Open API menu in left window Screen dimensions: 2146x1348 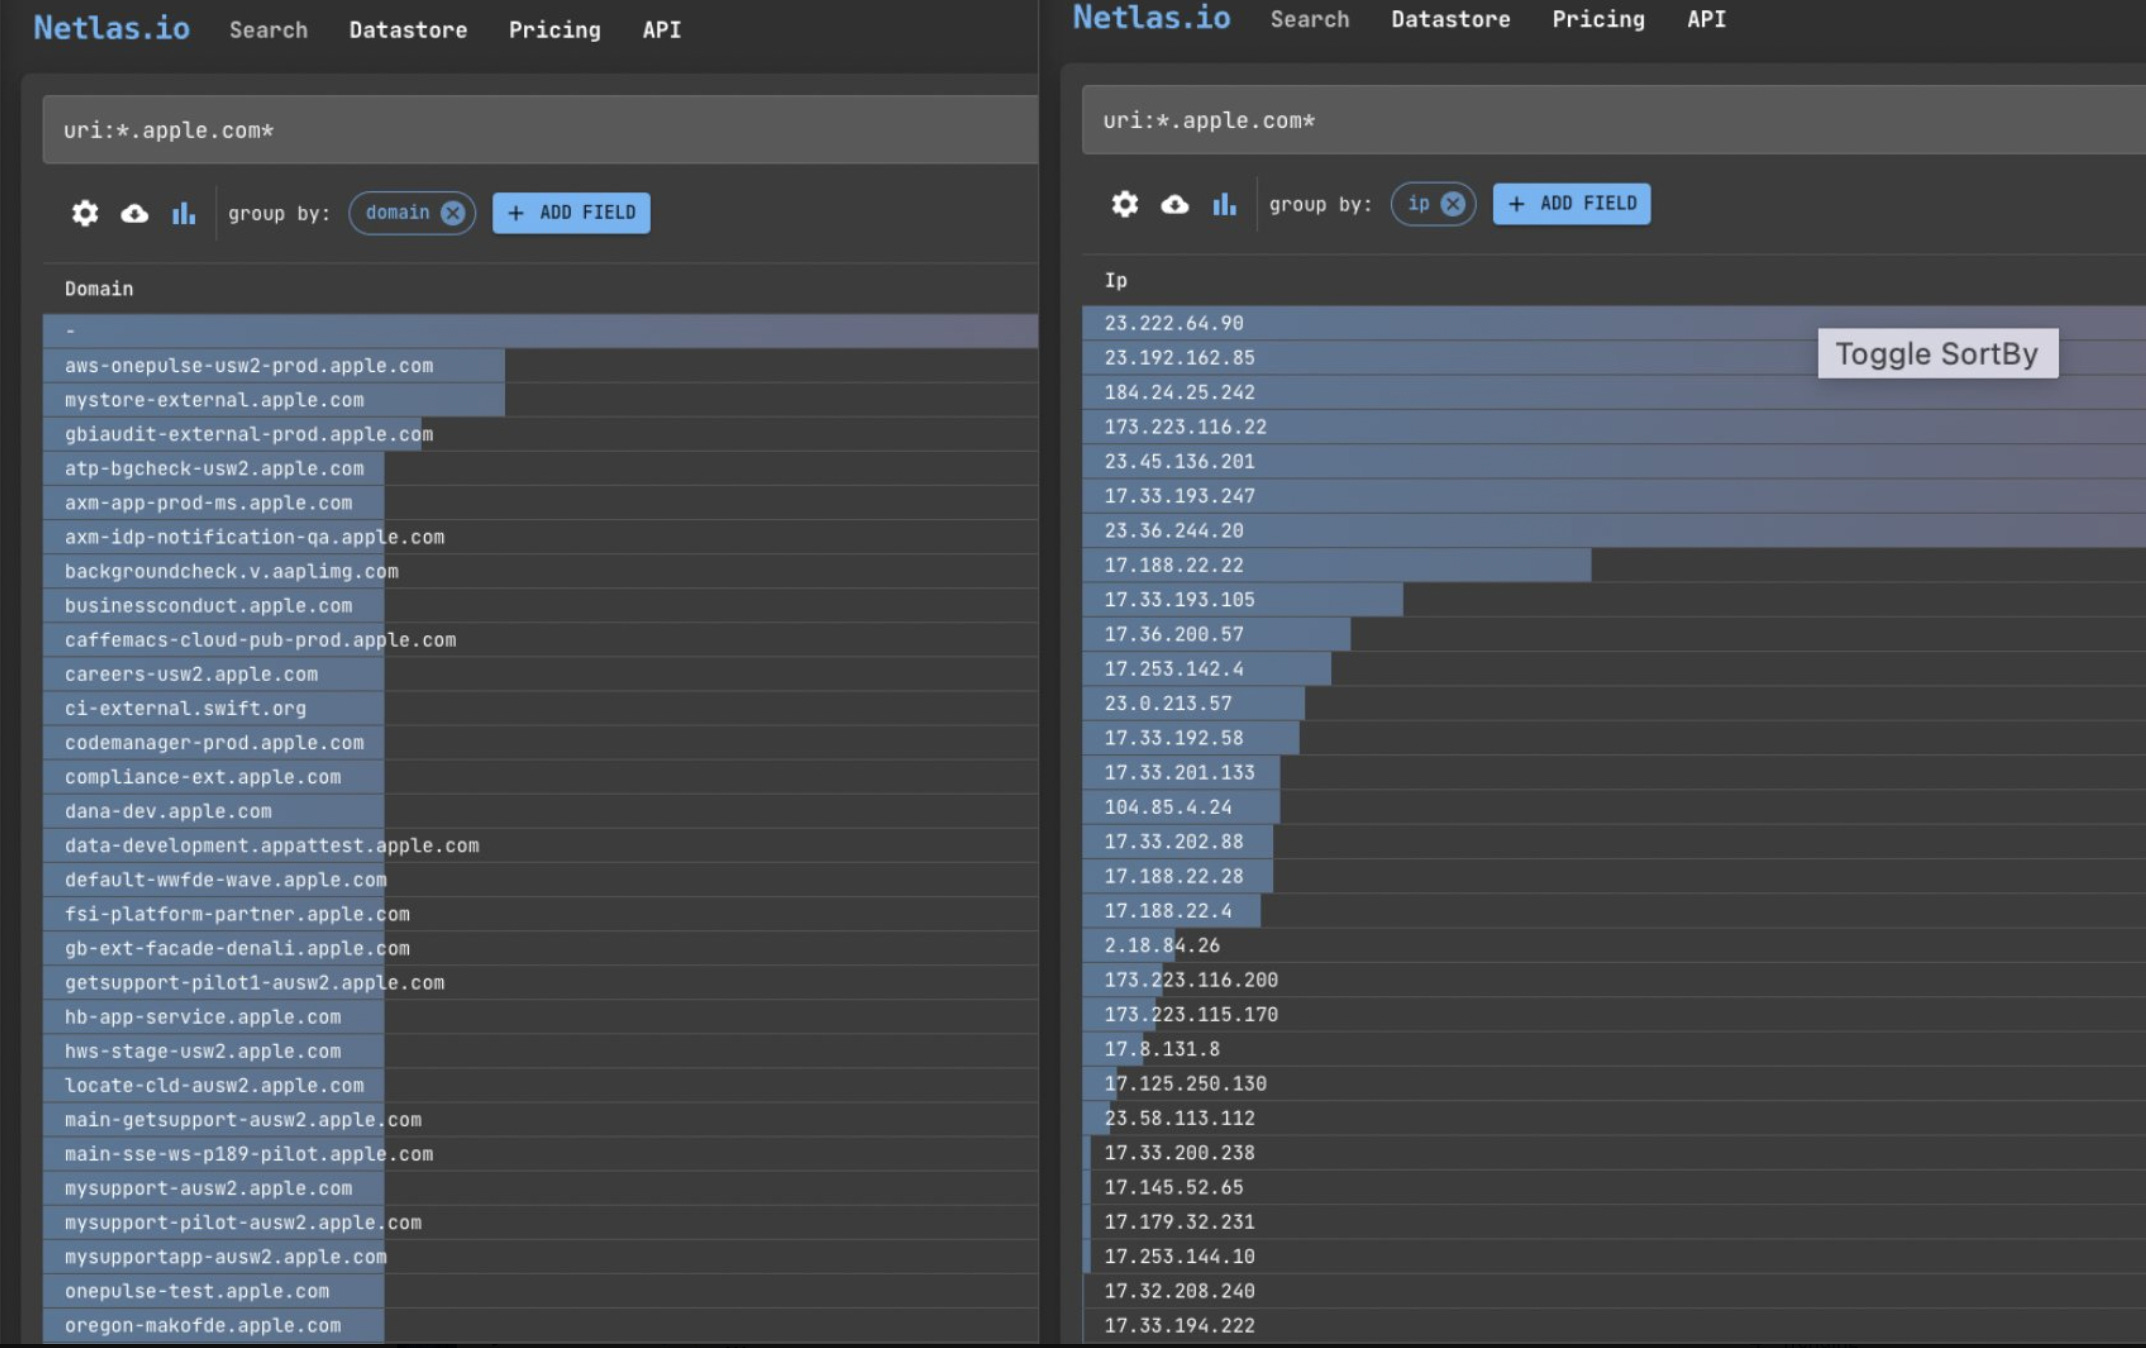tap(662, 30)
